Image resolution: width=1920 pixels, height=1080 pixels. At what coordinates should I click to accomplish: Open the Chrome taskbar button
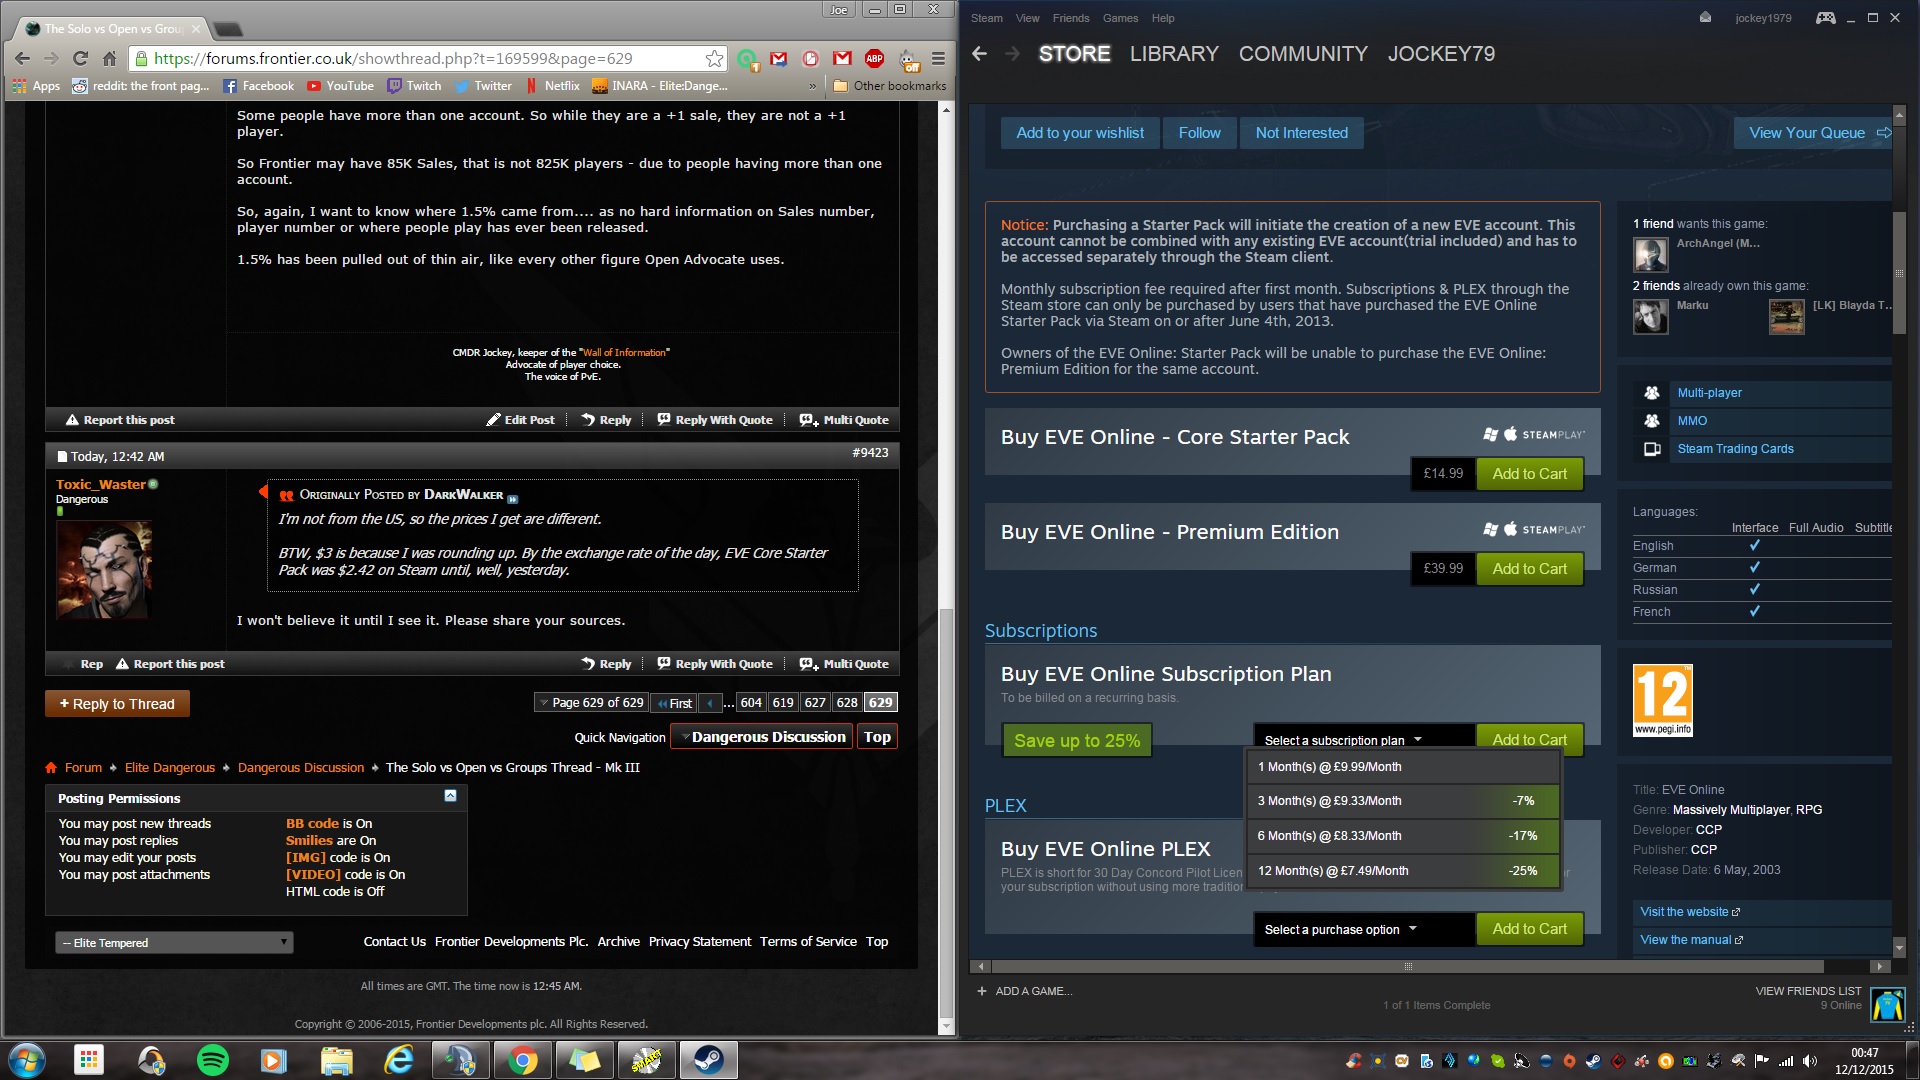(523, 1060)
